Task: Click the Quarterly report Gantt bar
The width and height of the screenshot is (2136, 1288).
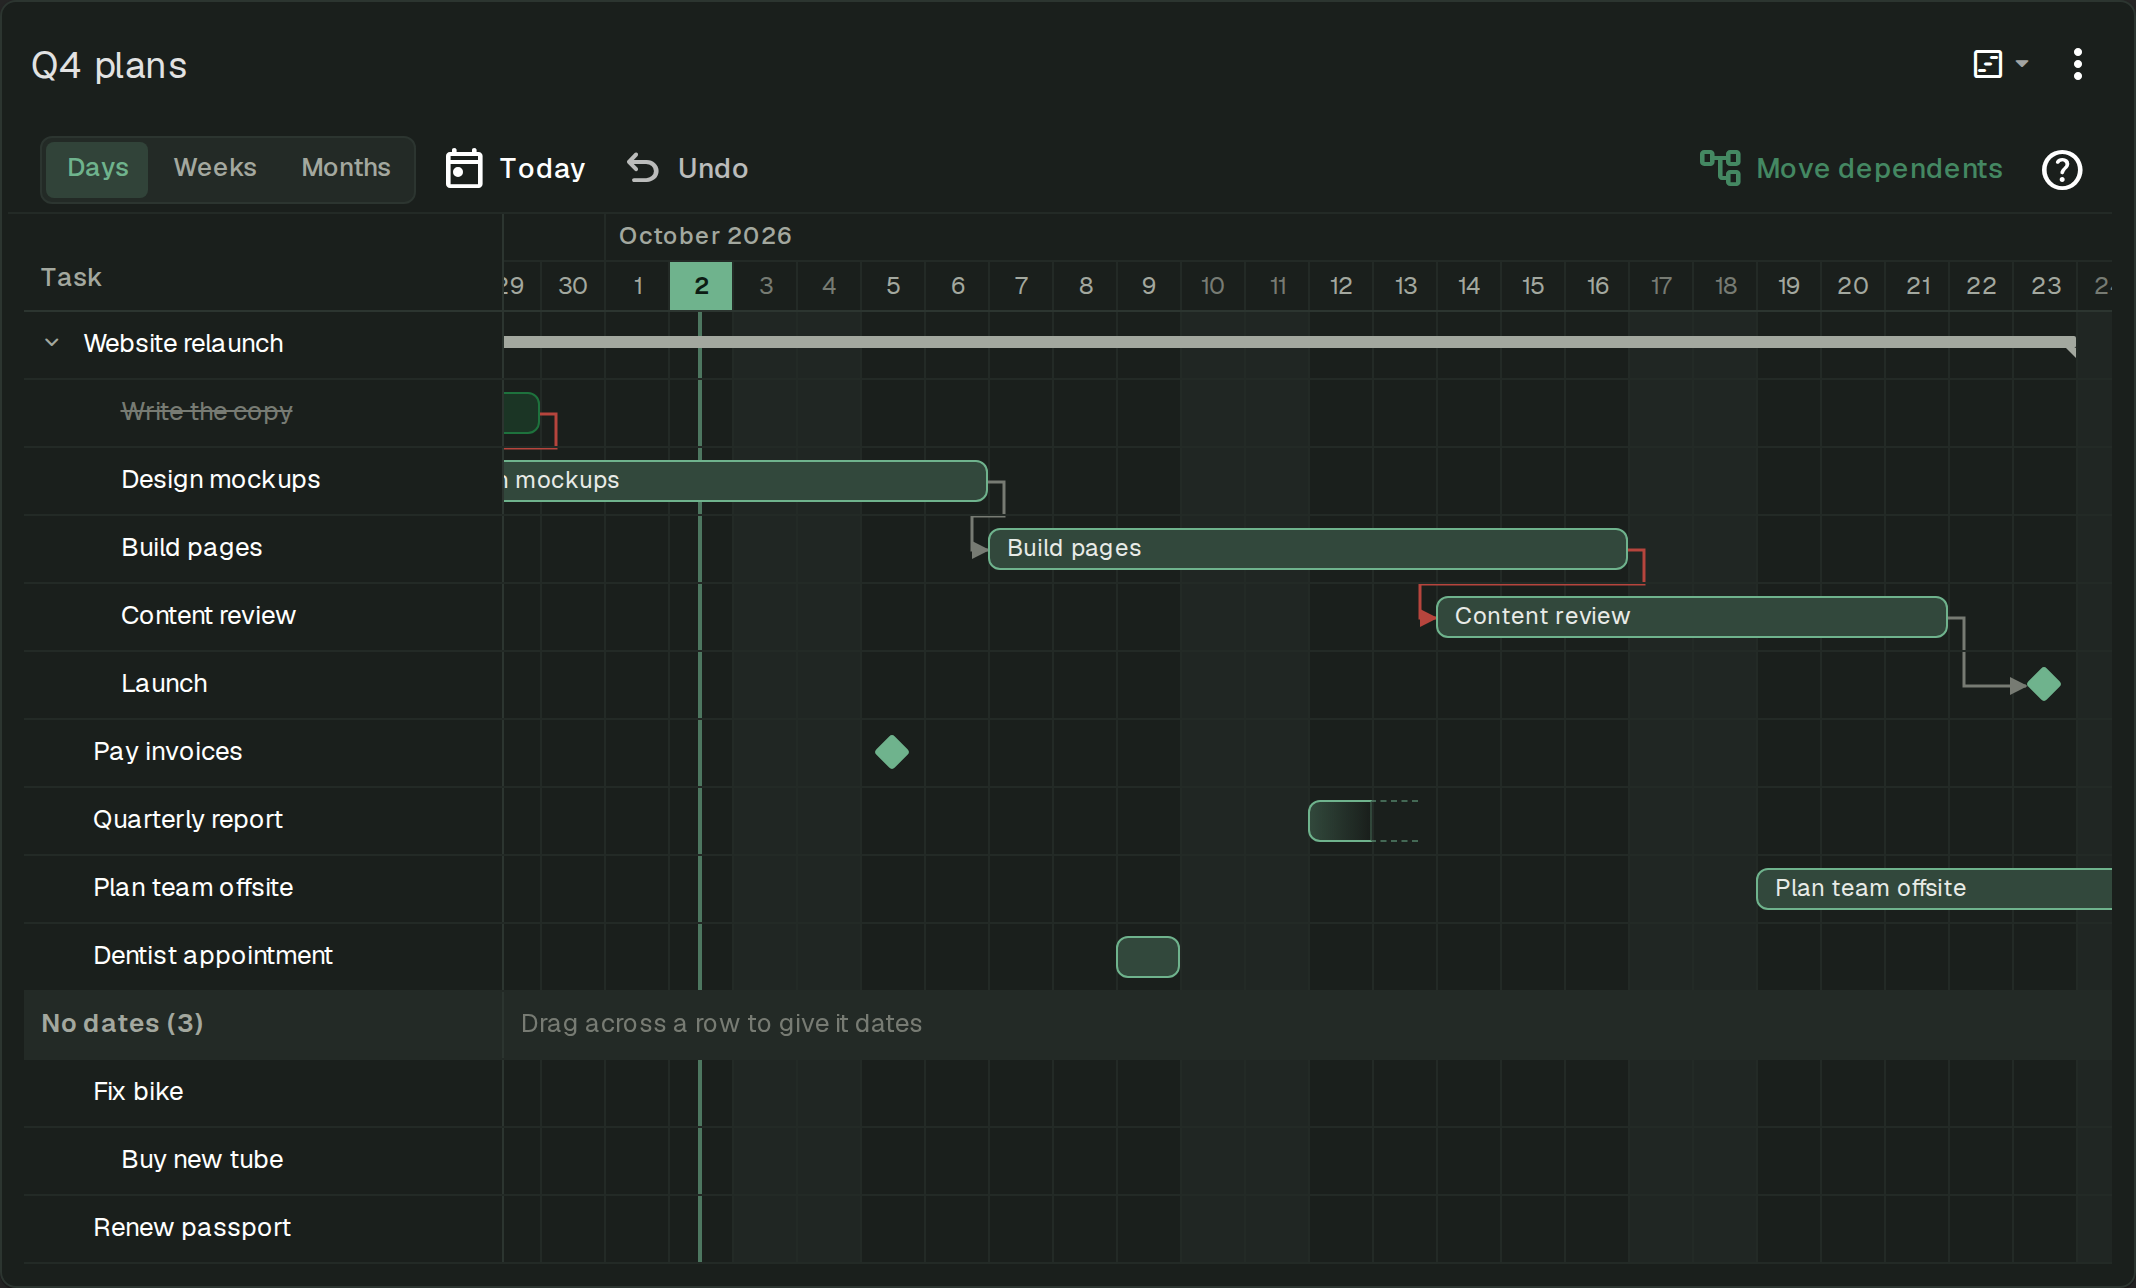Action: (1341, 821)
